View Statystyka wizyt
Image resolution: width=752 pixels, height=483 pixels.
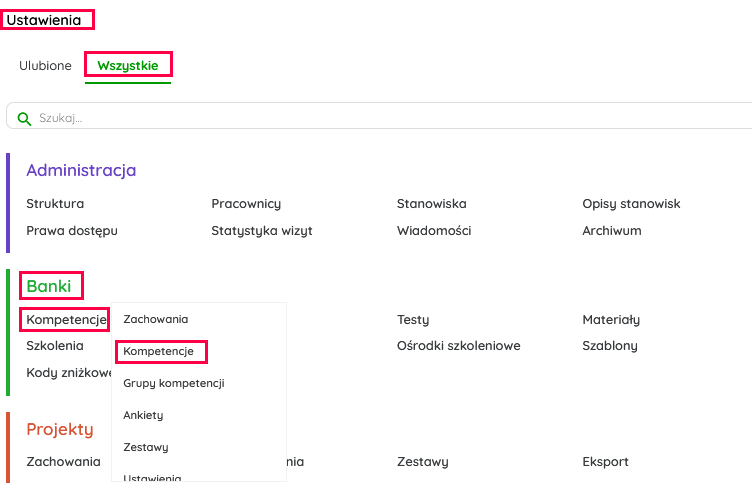[262, 231]
